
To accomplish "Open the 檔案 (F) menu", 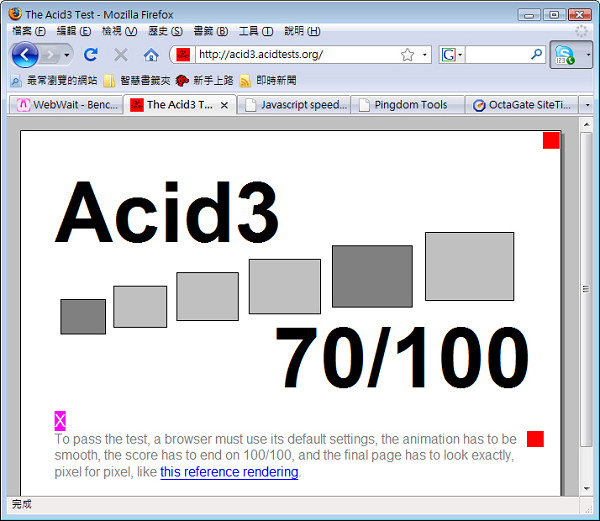I will [x=29, y=31].
